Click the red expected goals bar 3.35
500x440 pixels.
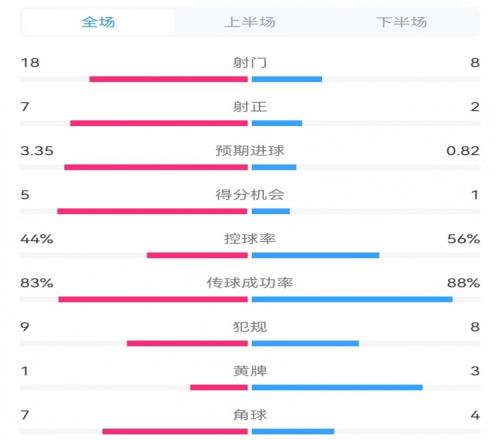pyautogui.click(x=156, y=167)
